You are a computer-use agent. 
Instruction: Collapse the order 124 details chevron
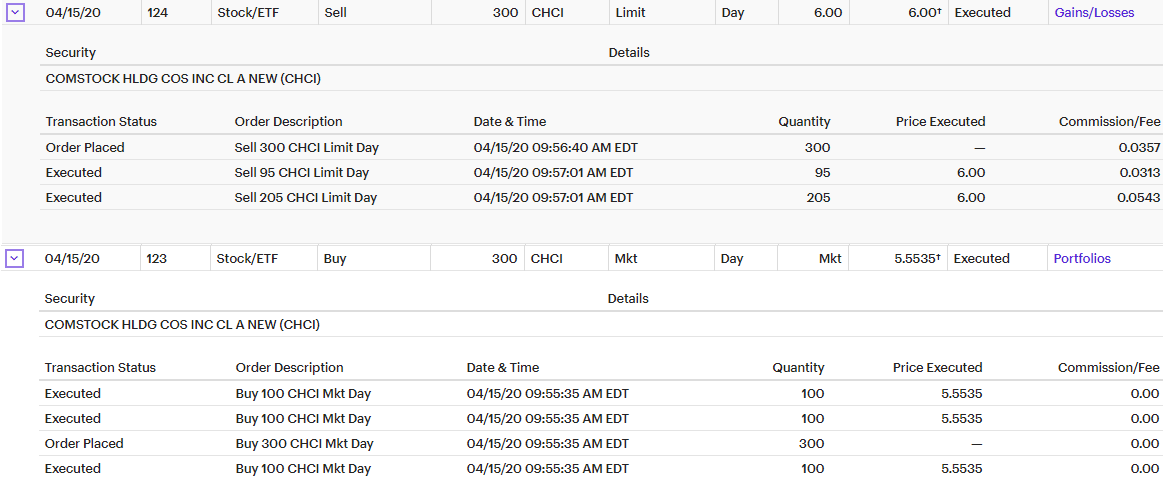[15, 13]
